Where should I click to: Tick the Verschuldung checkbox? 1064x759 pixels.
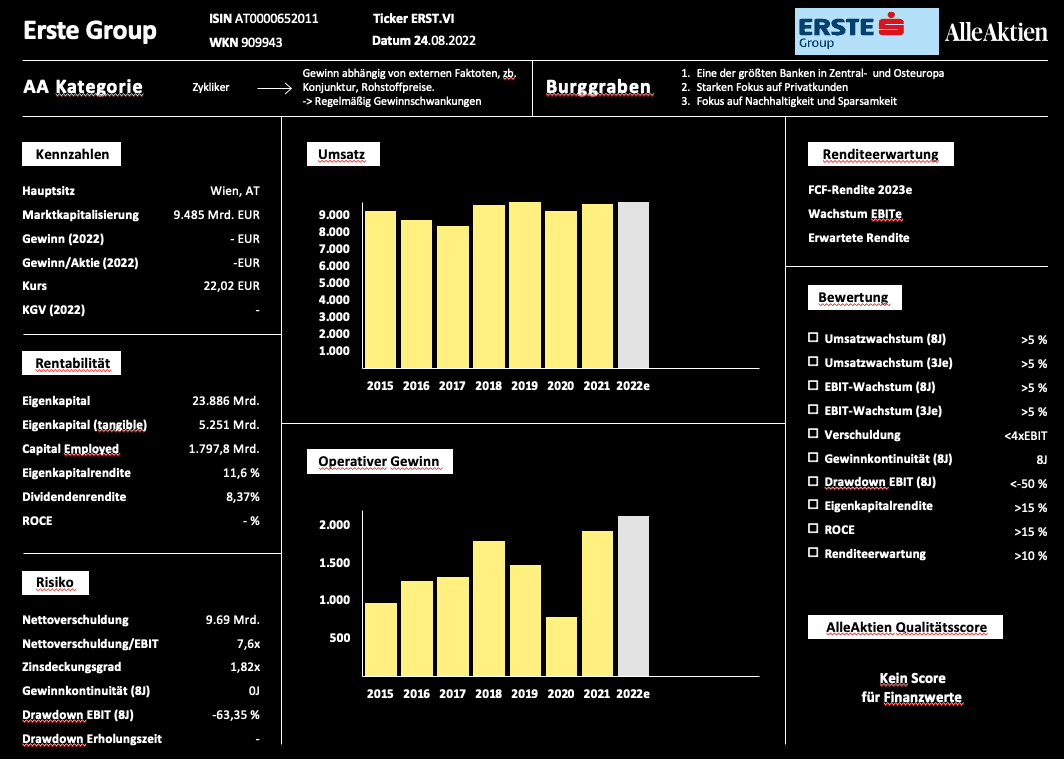click(x=812, y=433)
